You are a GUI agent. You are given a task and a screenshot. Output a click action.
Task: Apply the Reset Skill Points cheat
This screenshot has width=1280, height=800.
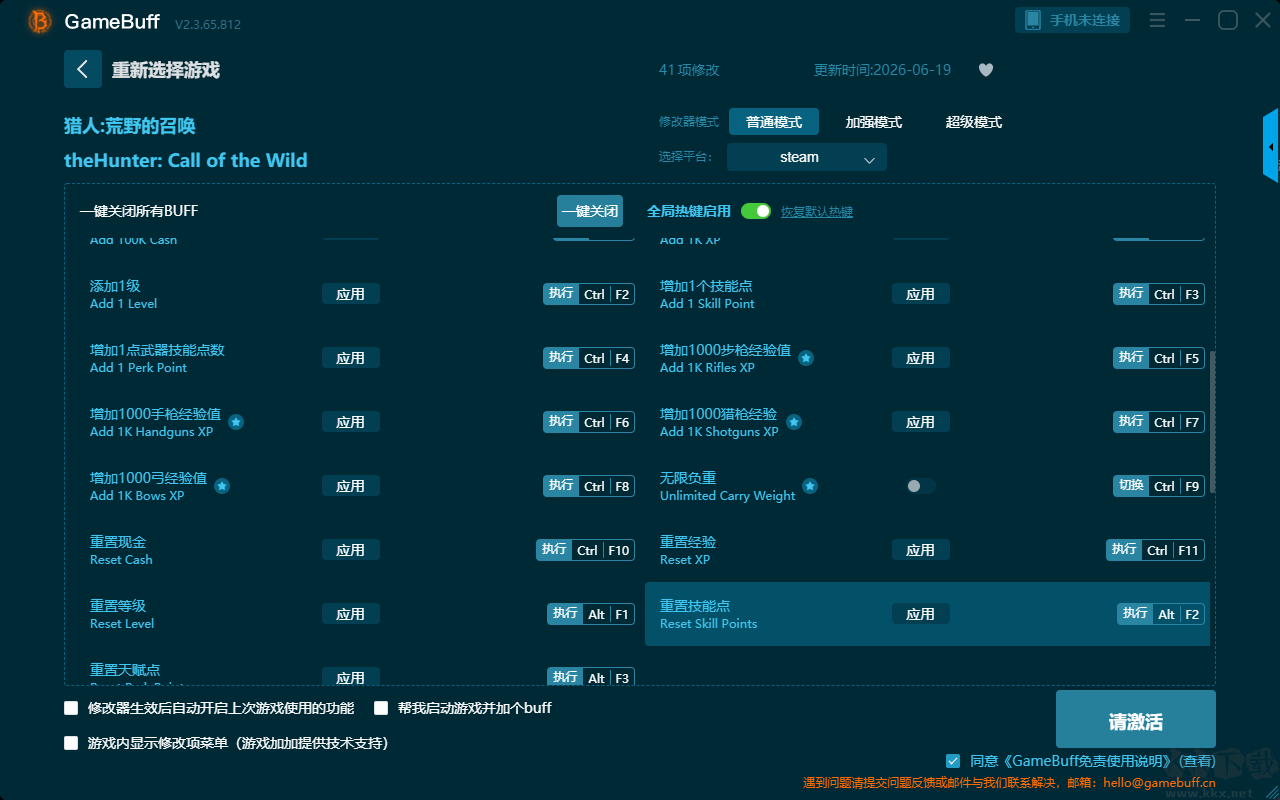tap(921, 614)
